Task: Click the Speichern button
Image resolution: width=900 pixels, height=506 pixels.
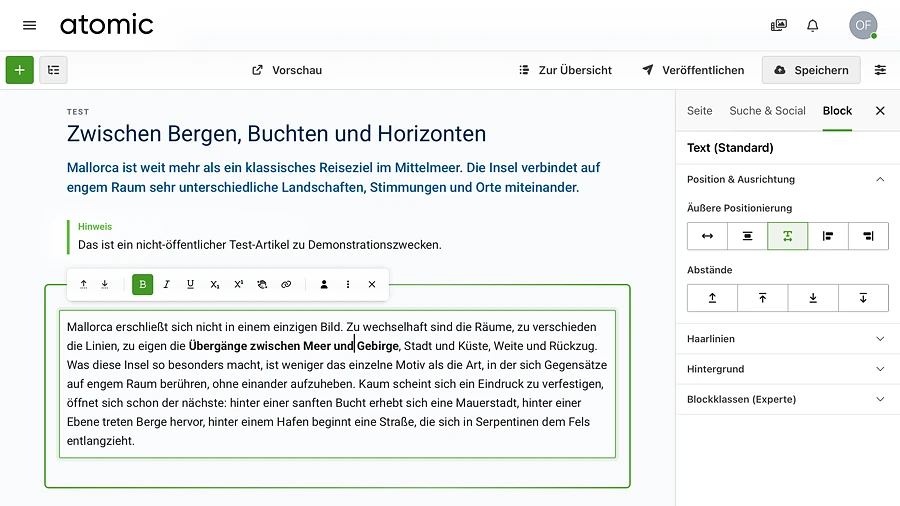Action: (x=810, y=70)
